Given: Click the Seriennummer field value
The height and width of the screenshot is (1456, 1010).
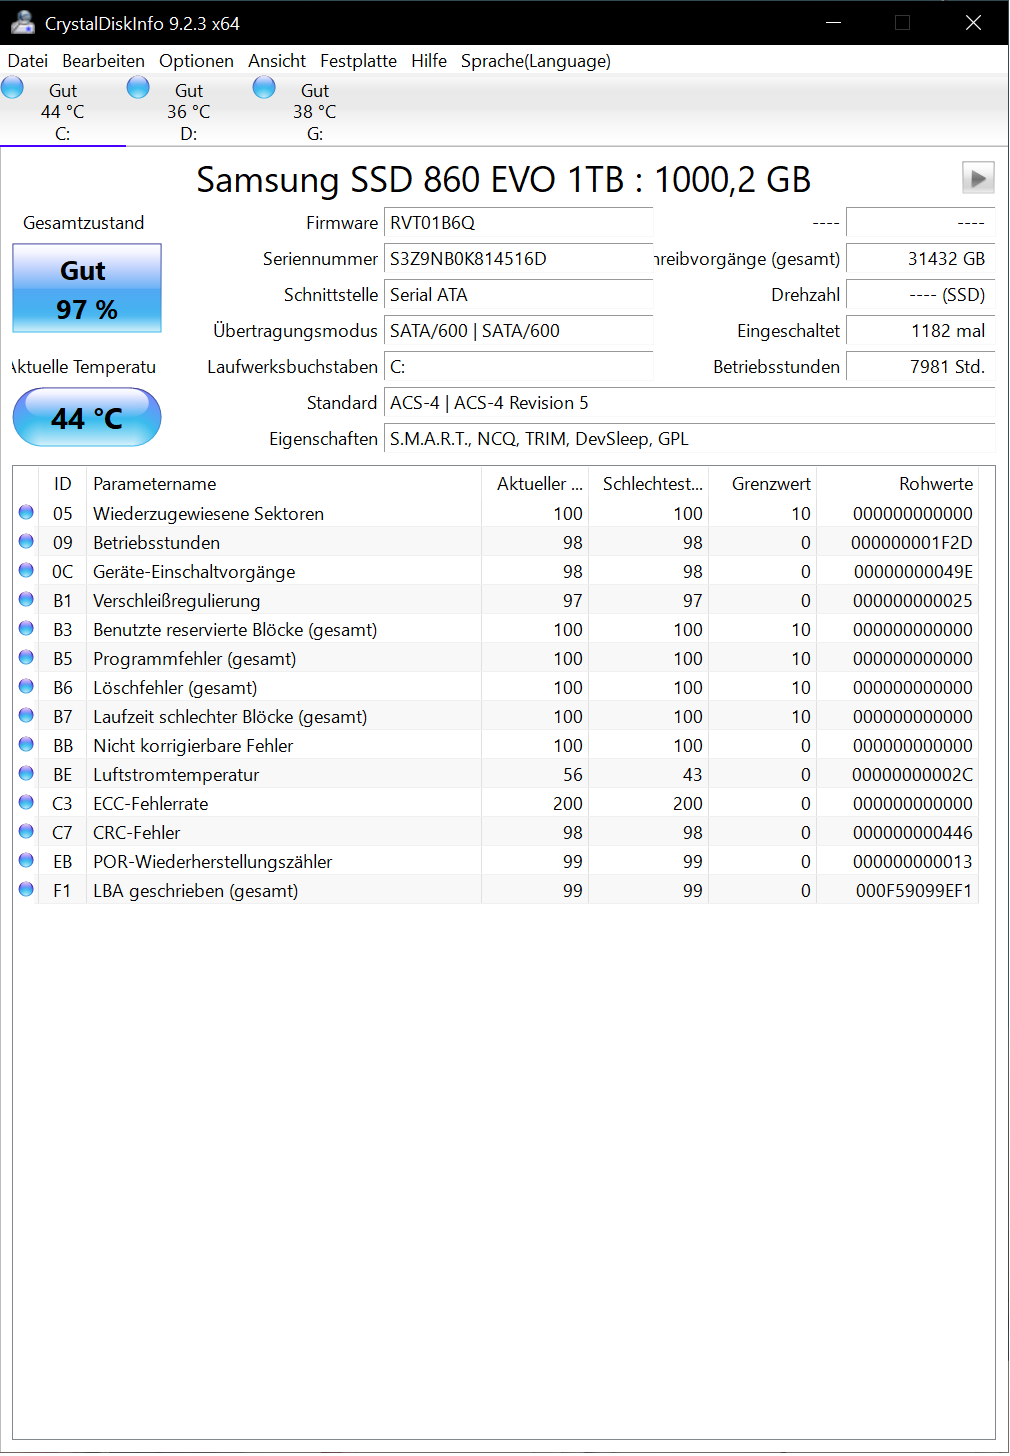Looking at the screenshot, I should point(519,258).
